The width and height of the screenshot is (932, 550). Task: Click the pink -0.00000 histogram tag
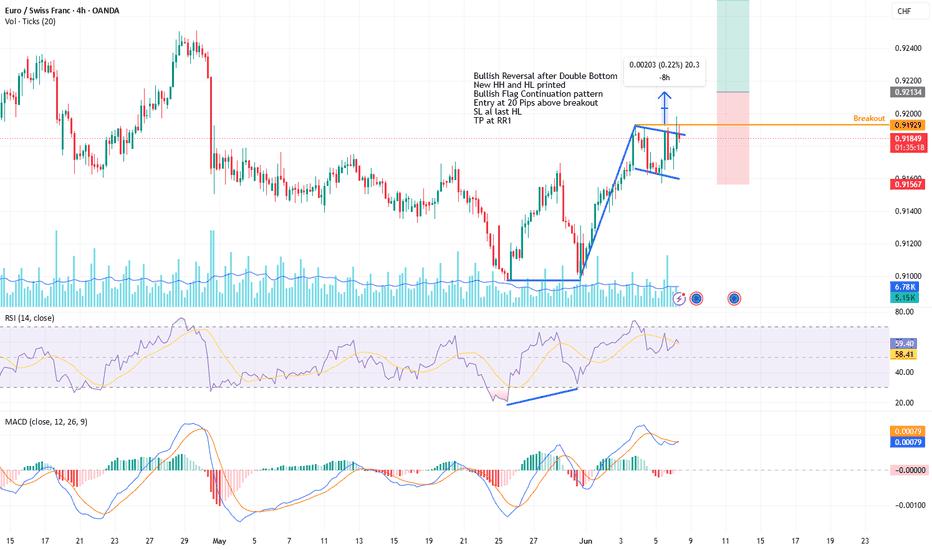[x=909, y=470]
